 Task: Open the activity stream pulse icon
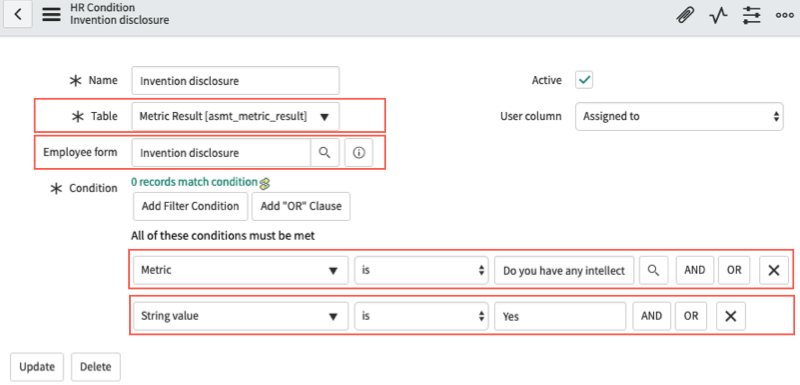point(718,16)
